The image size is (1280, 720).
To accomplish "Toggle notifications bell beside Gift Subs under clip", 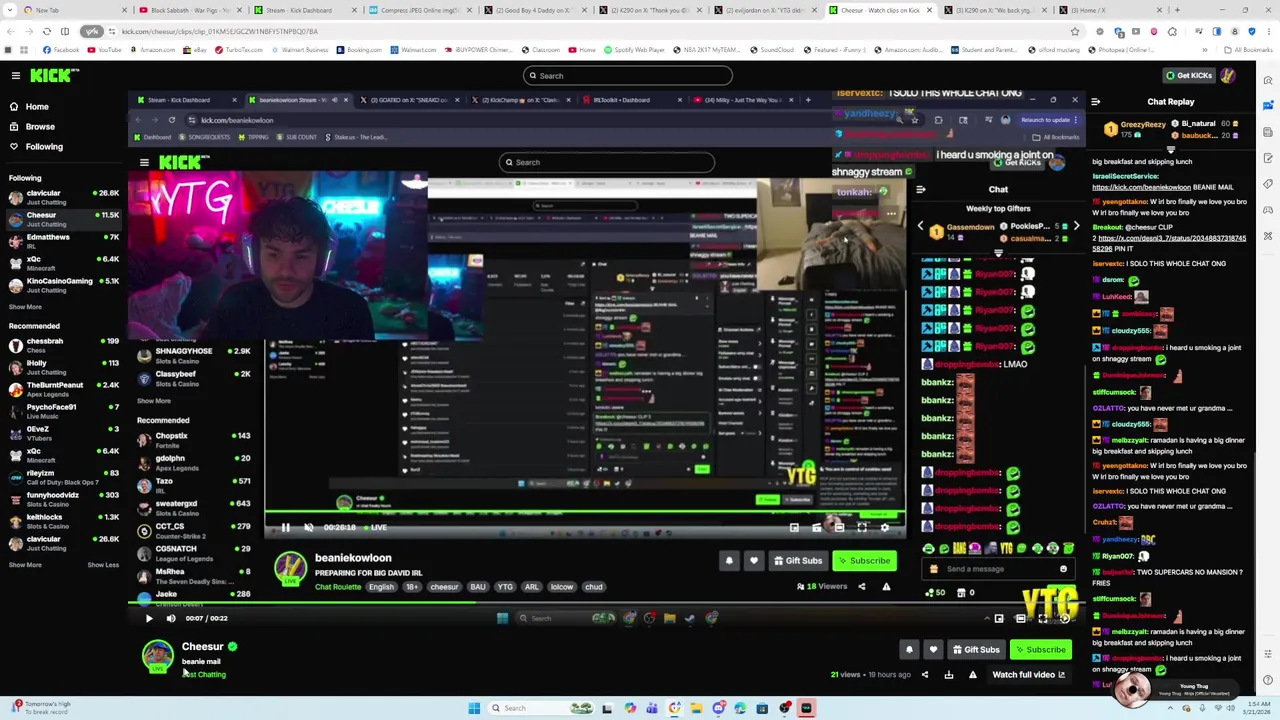I will click(909, 650).
